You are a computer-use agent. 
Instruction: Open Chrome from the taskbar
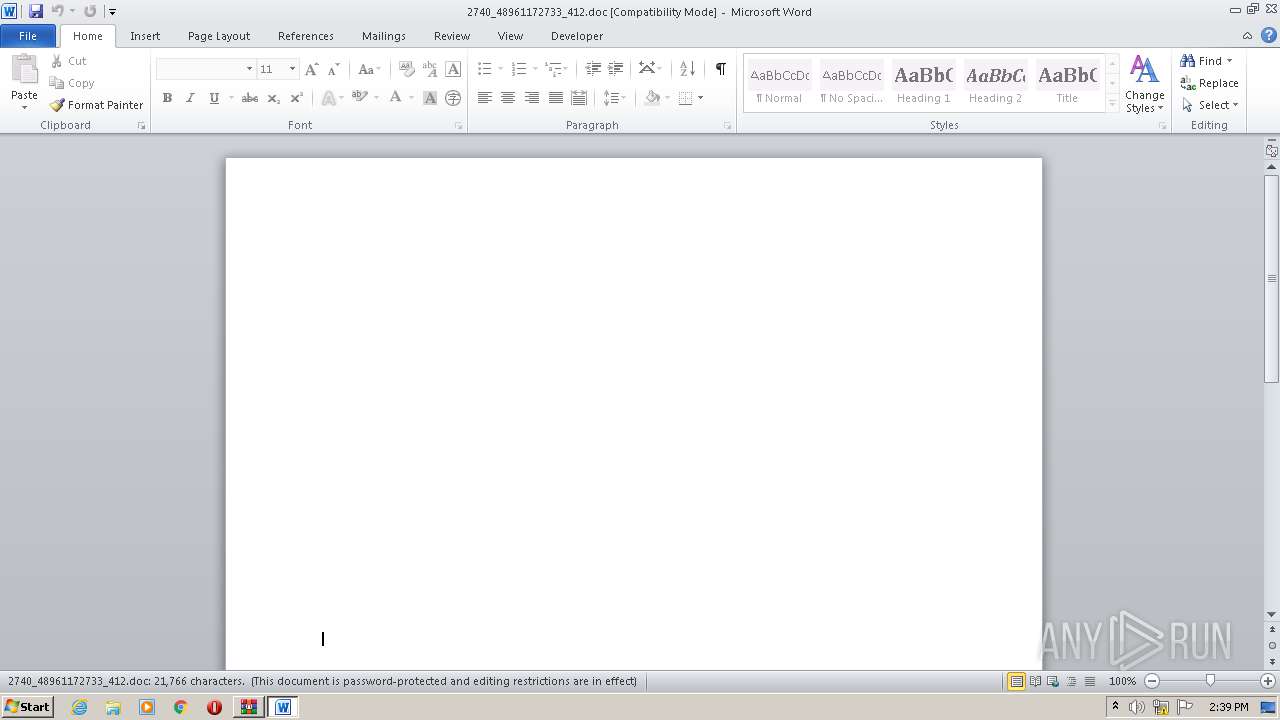tap(180, 707)
